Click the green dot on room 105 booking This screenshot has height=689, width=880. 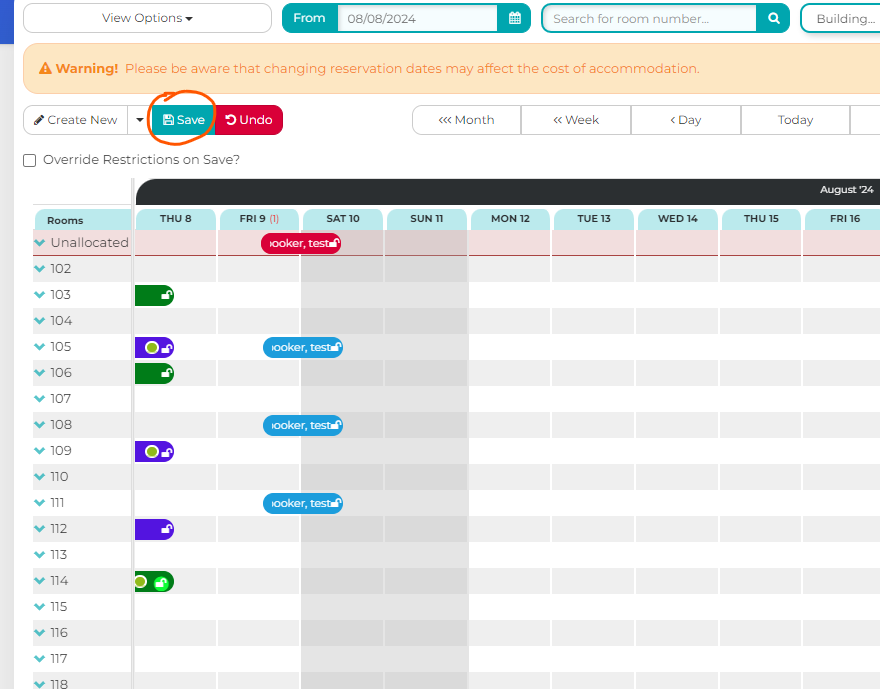click(152, 348)
